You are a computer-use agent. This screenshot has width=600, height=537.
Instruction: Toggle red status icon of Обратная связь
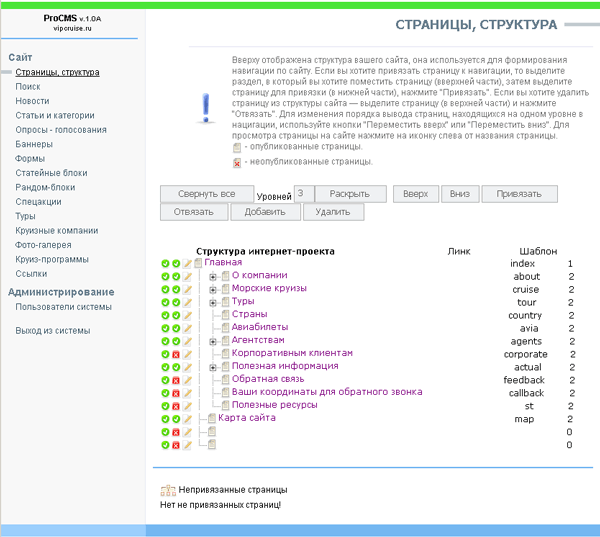point(176,380)
